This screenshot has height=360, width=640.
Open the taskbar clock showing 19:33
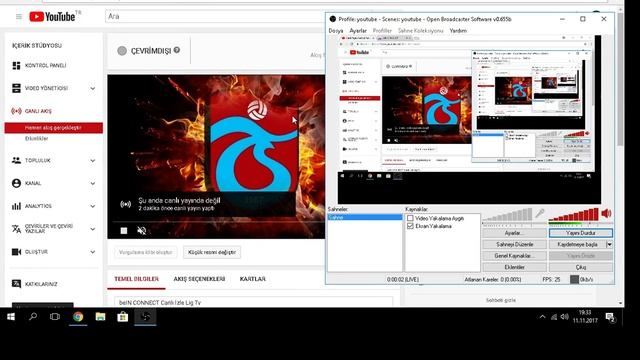pyautogui.click(x=585, y=316)
